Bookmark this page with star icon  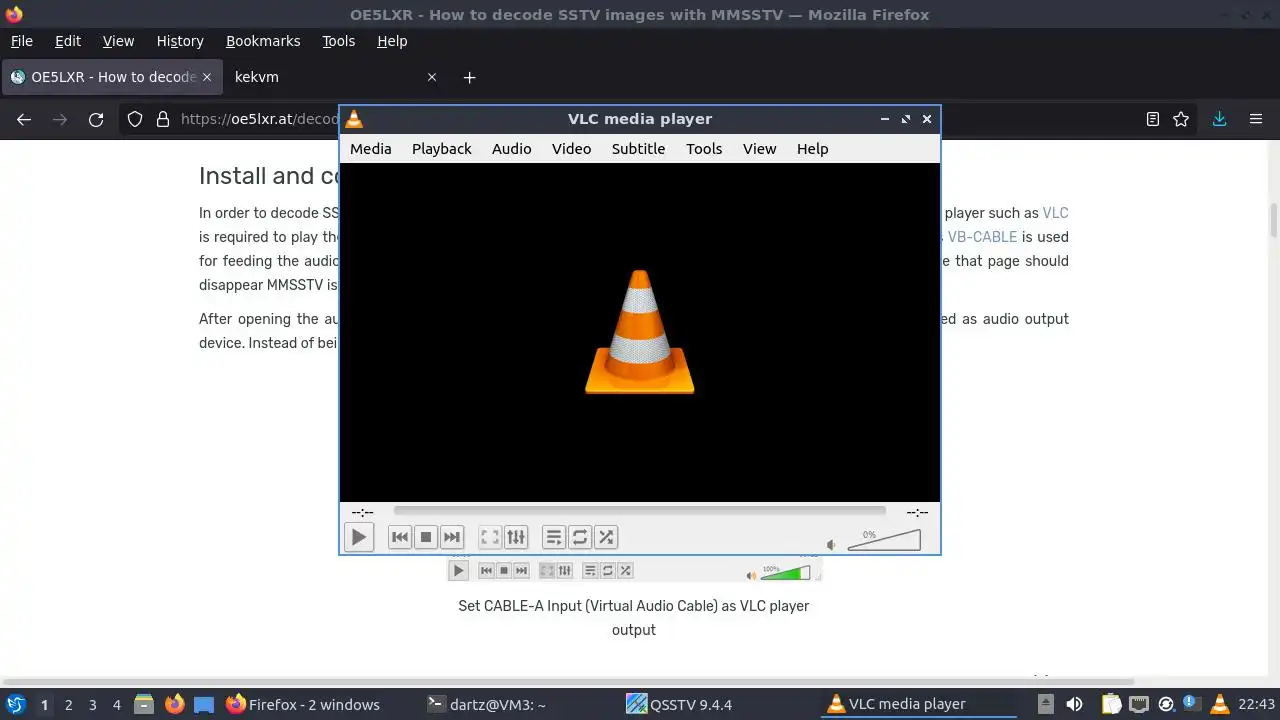1181,119
